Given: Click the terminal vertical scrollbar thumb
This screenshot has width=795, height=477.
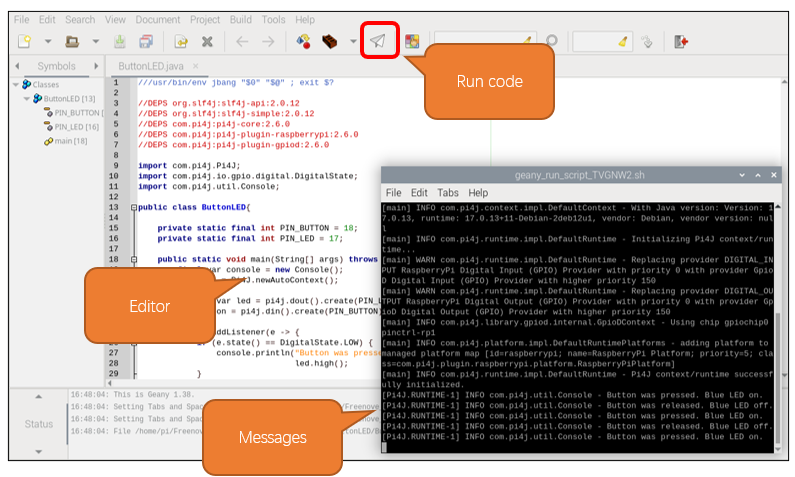Looking at the screenshot, I should coord(778,378).
